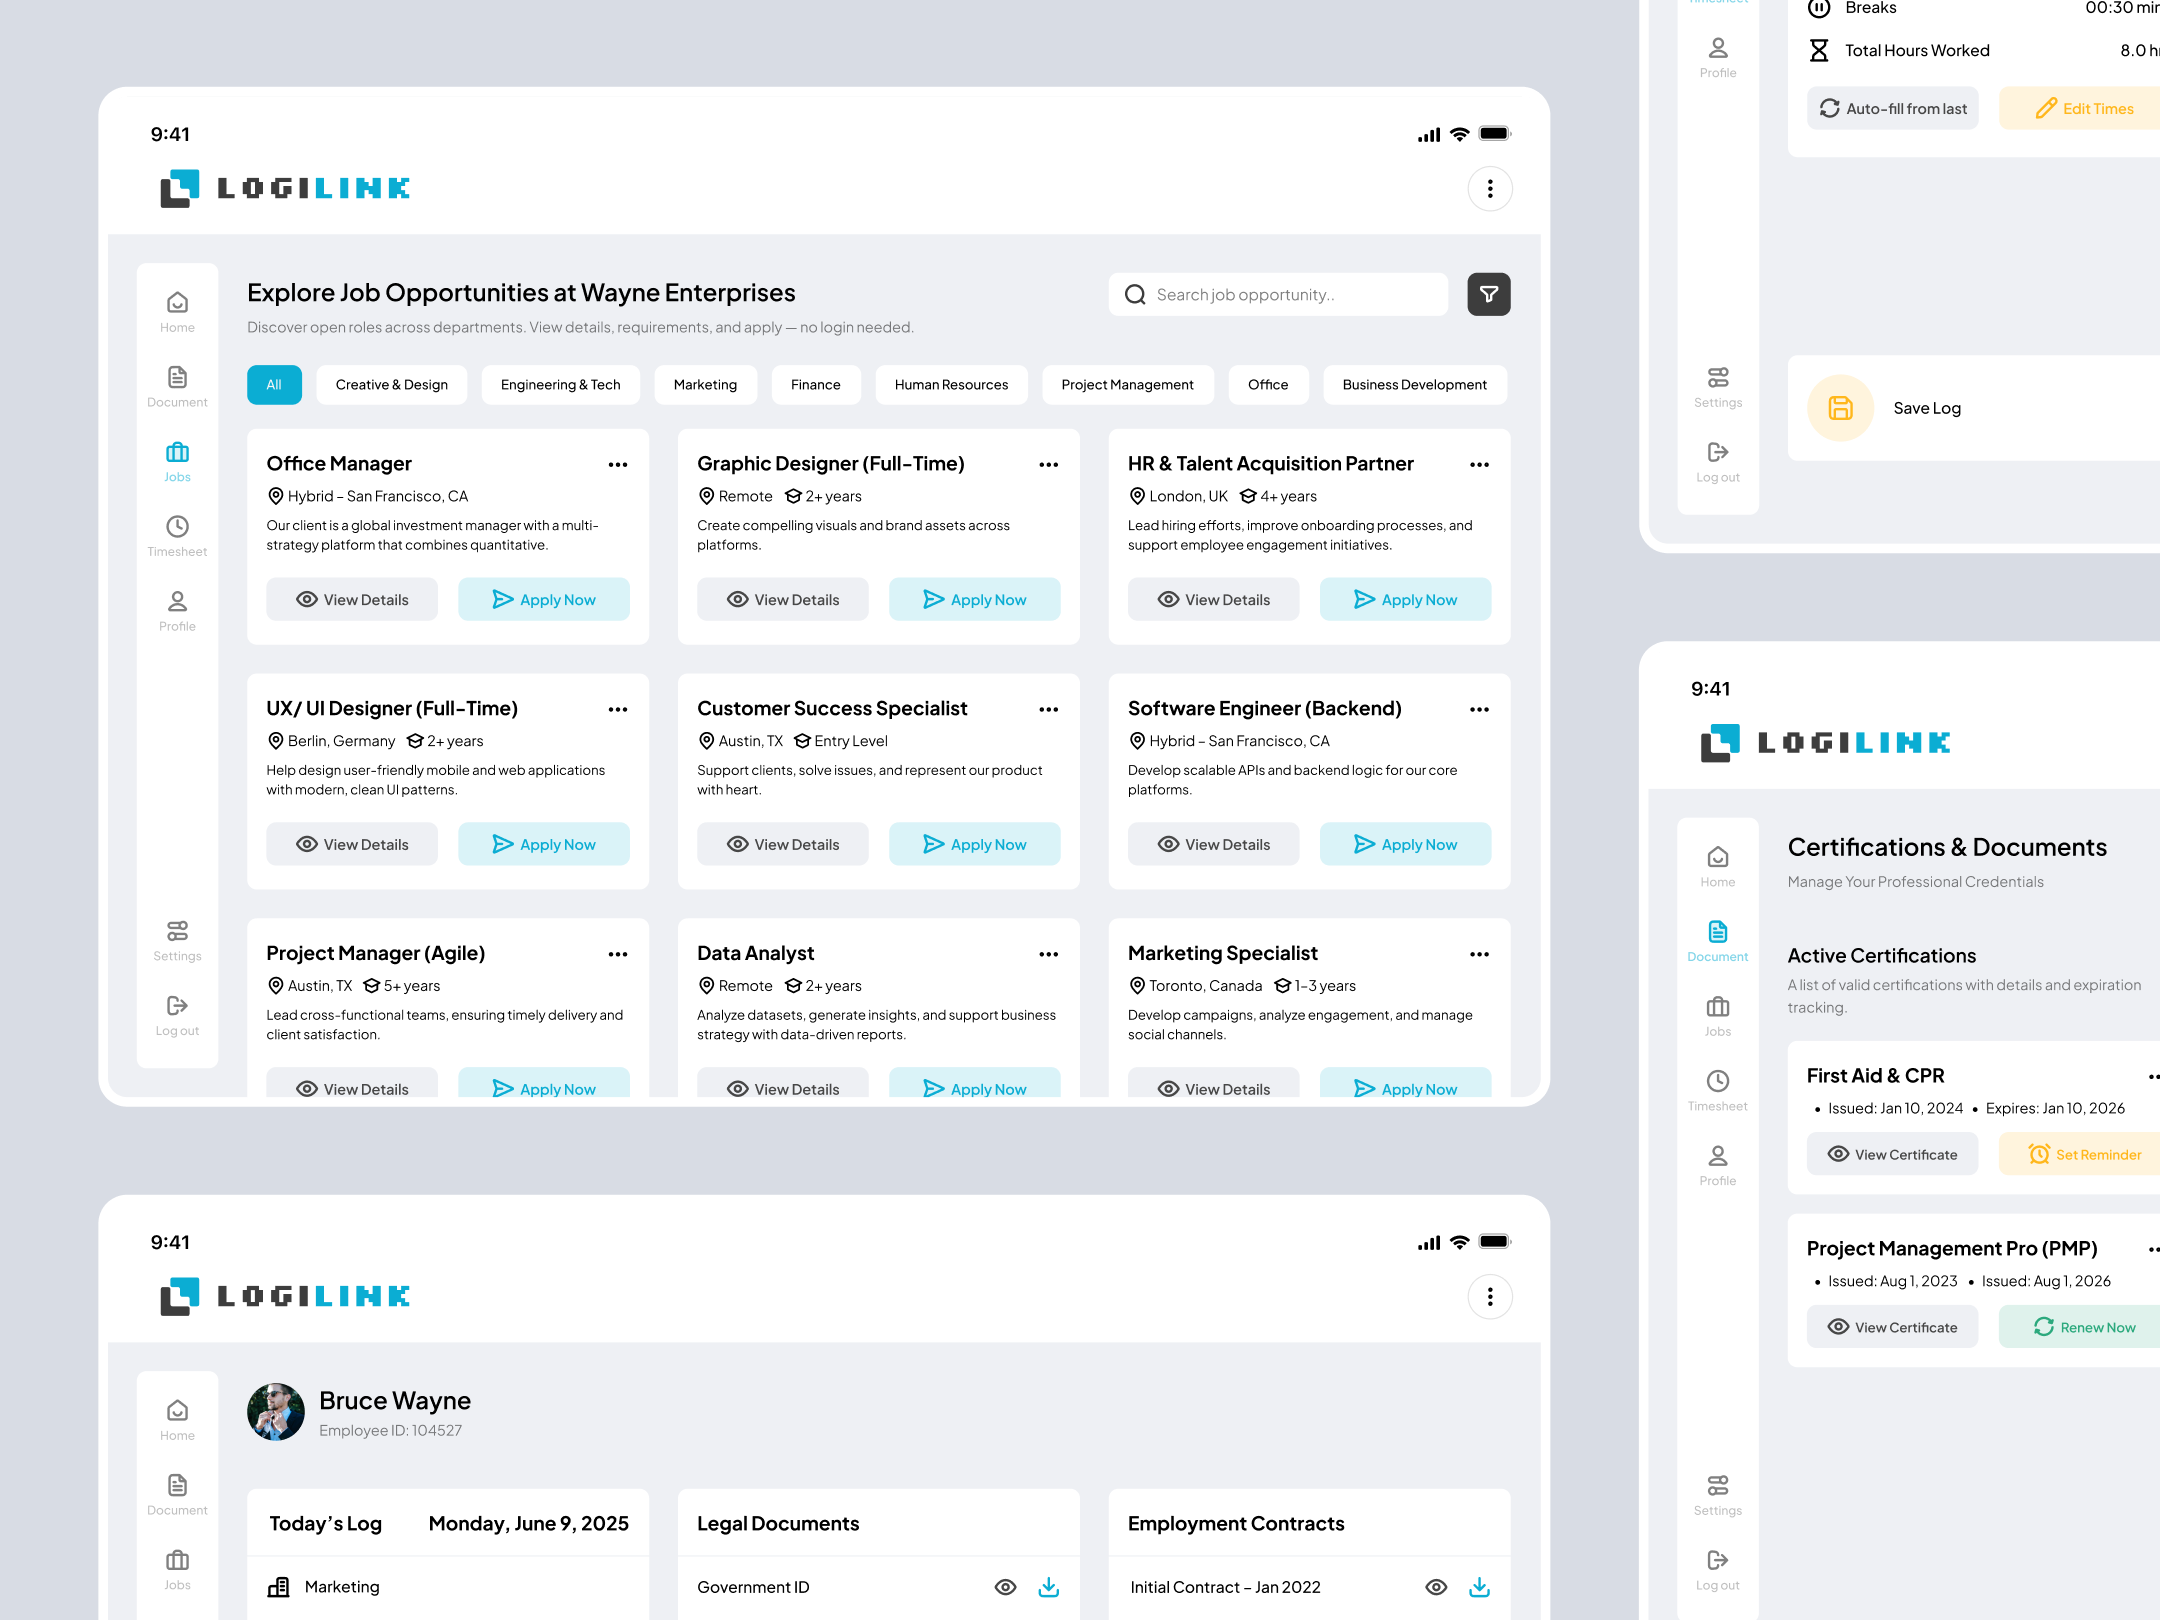The width and height of the screenshot is (2160, 1620).
Task: Preview the Initial Contract – Jan 2022 document
Action: click(1437, 1587)
